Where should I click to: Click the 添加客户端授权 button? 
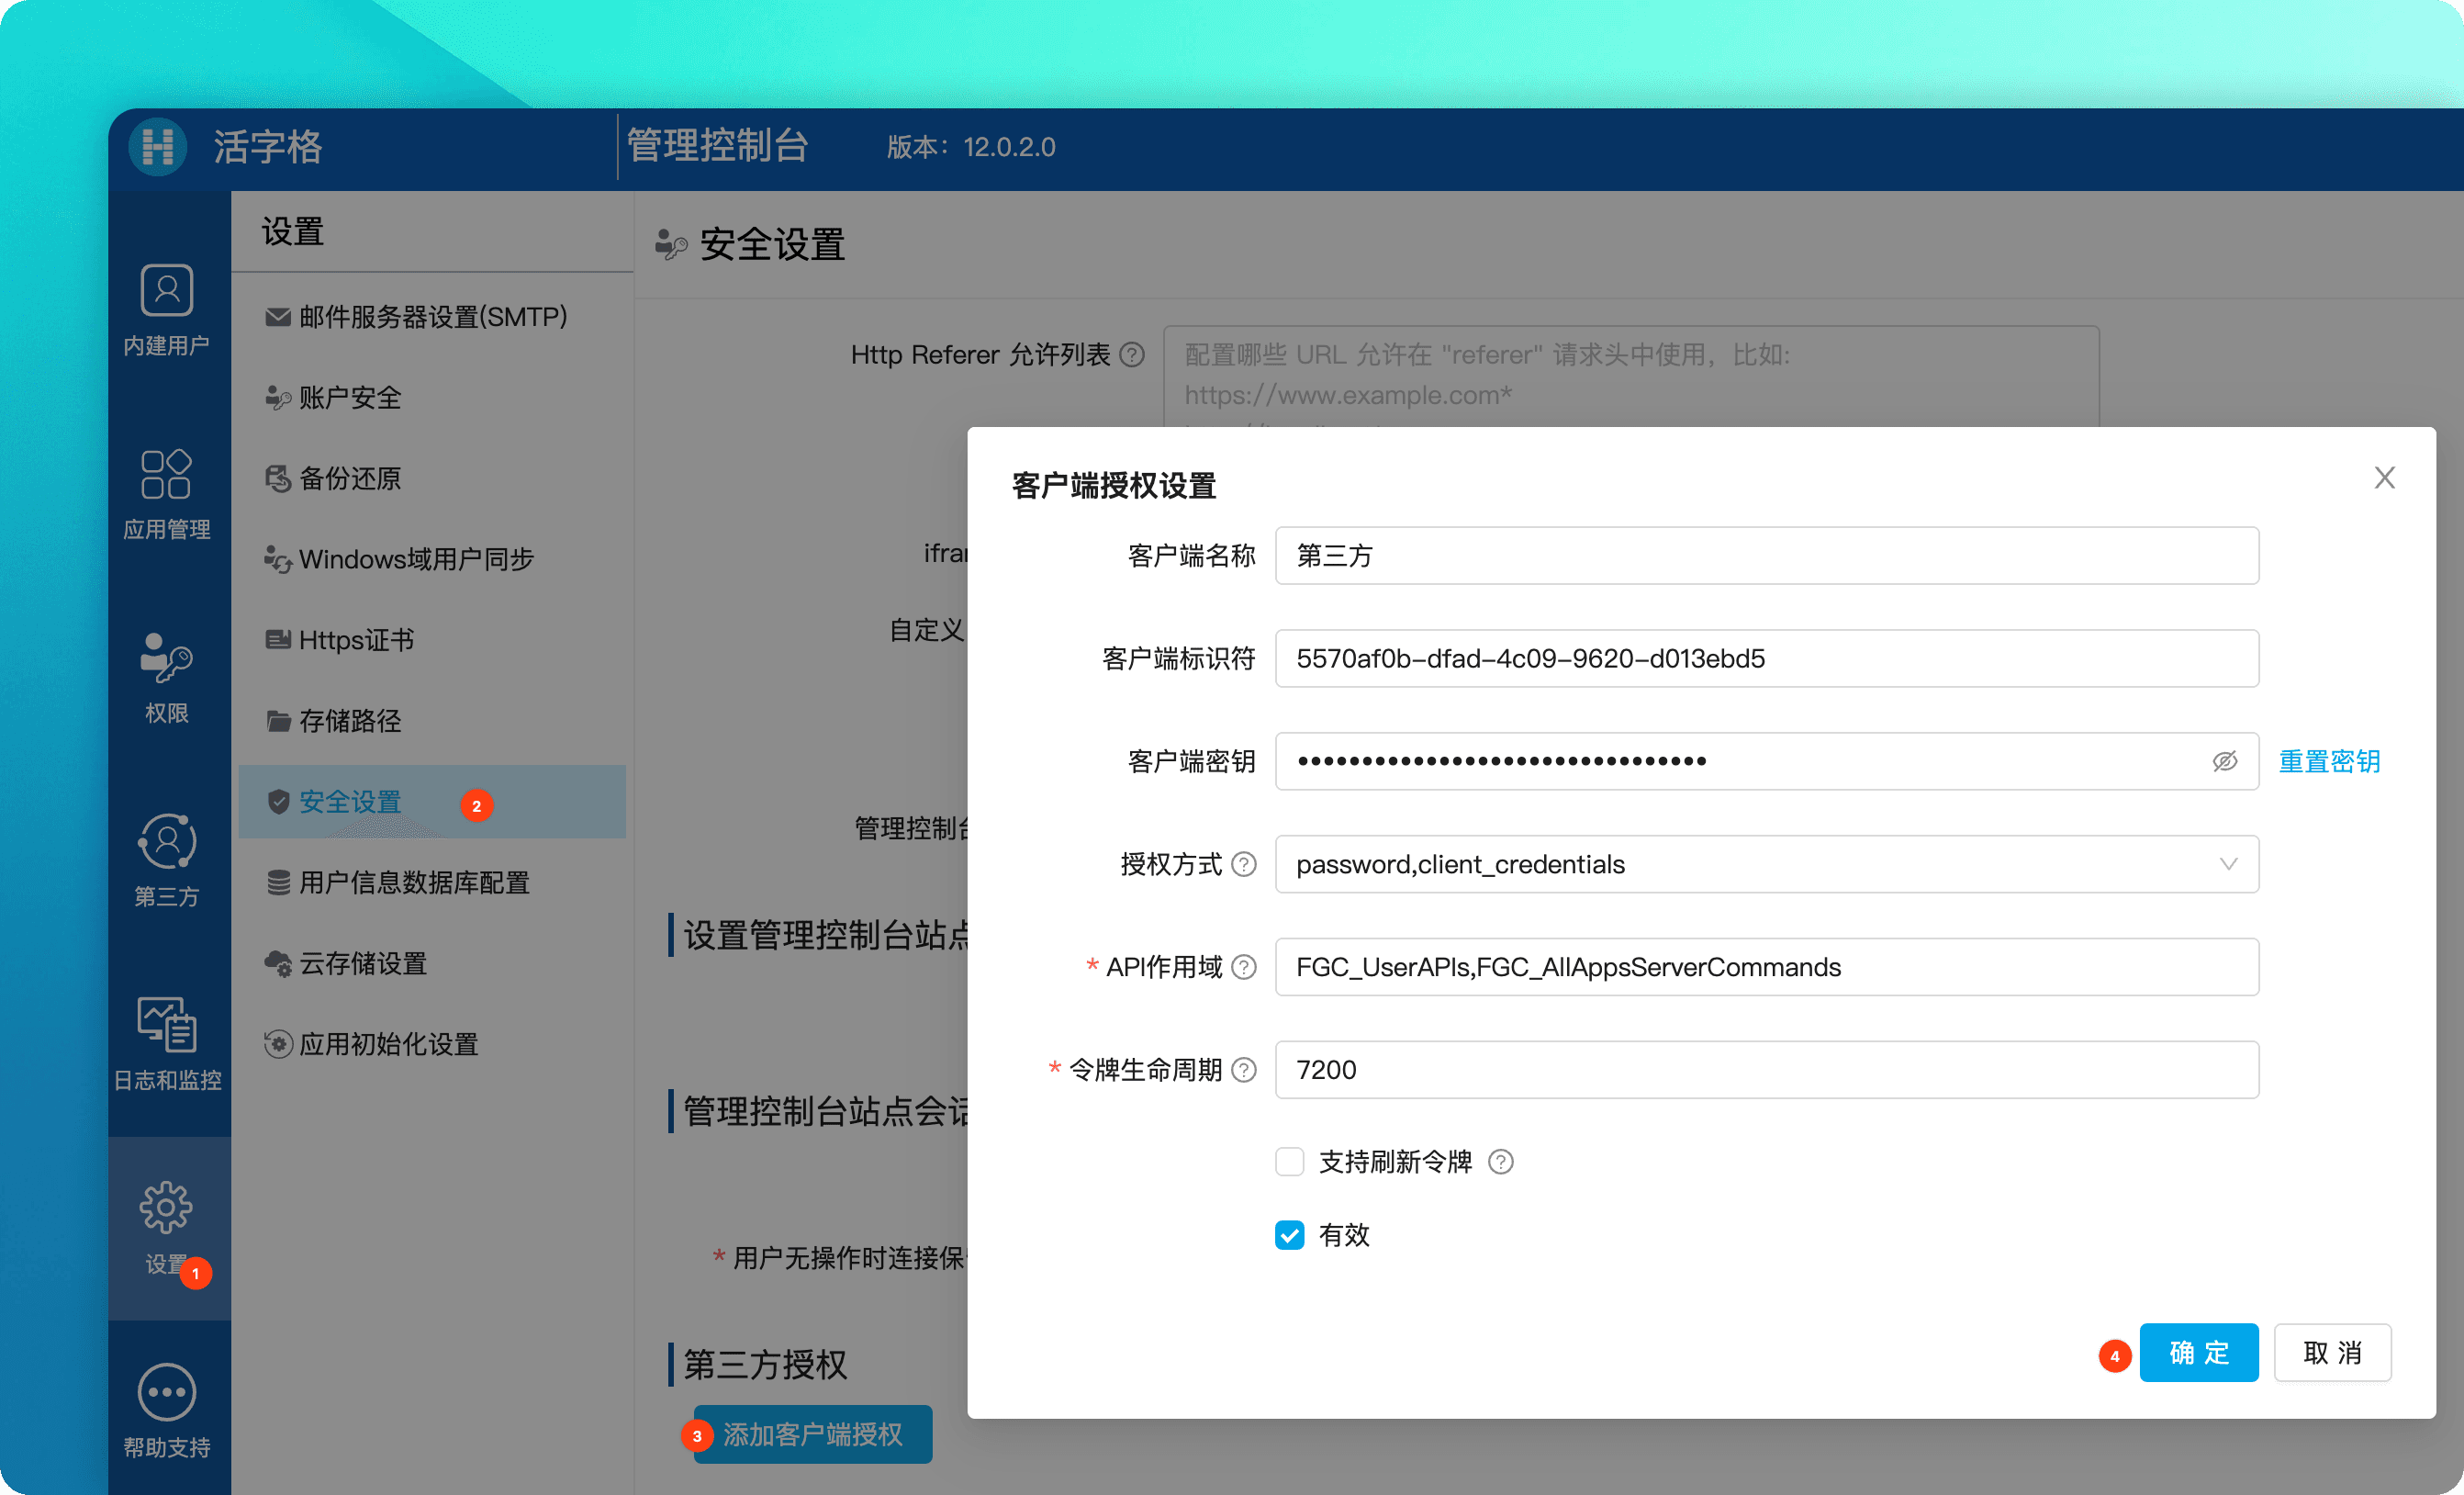coord(812,1435)
